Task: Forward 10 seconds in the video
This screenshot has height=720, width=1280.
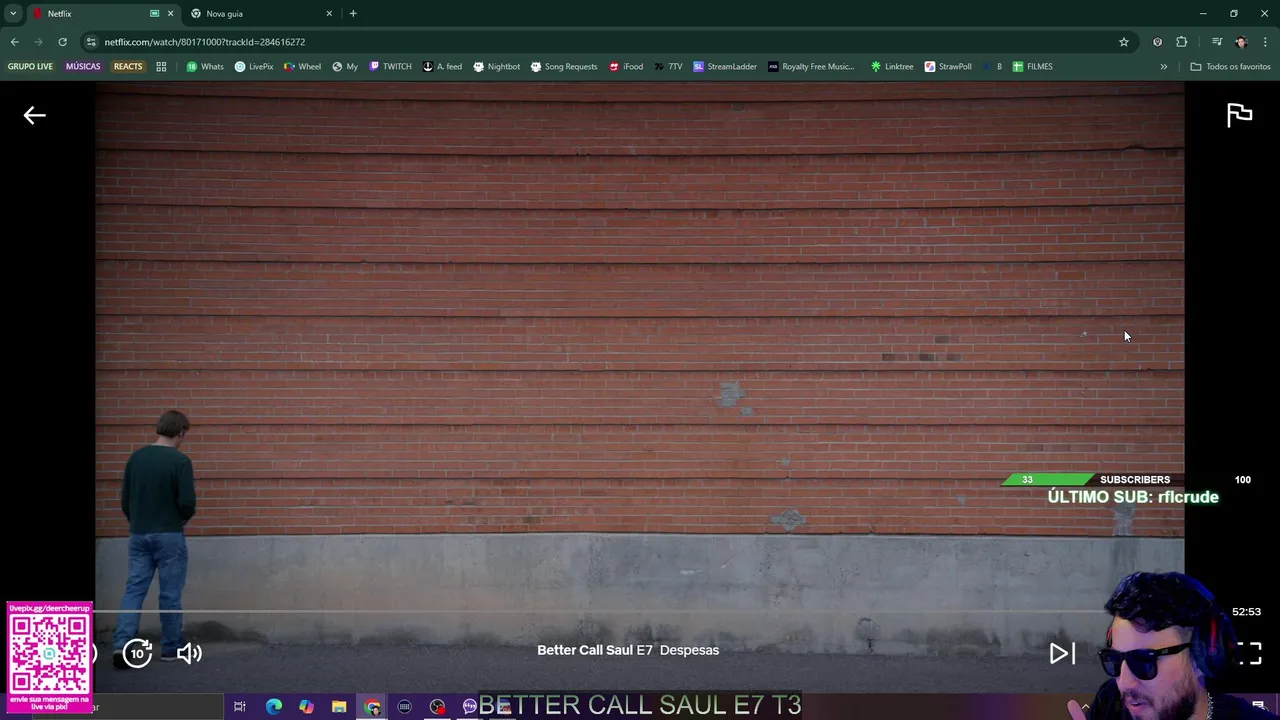Action: 137,653
